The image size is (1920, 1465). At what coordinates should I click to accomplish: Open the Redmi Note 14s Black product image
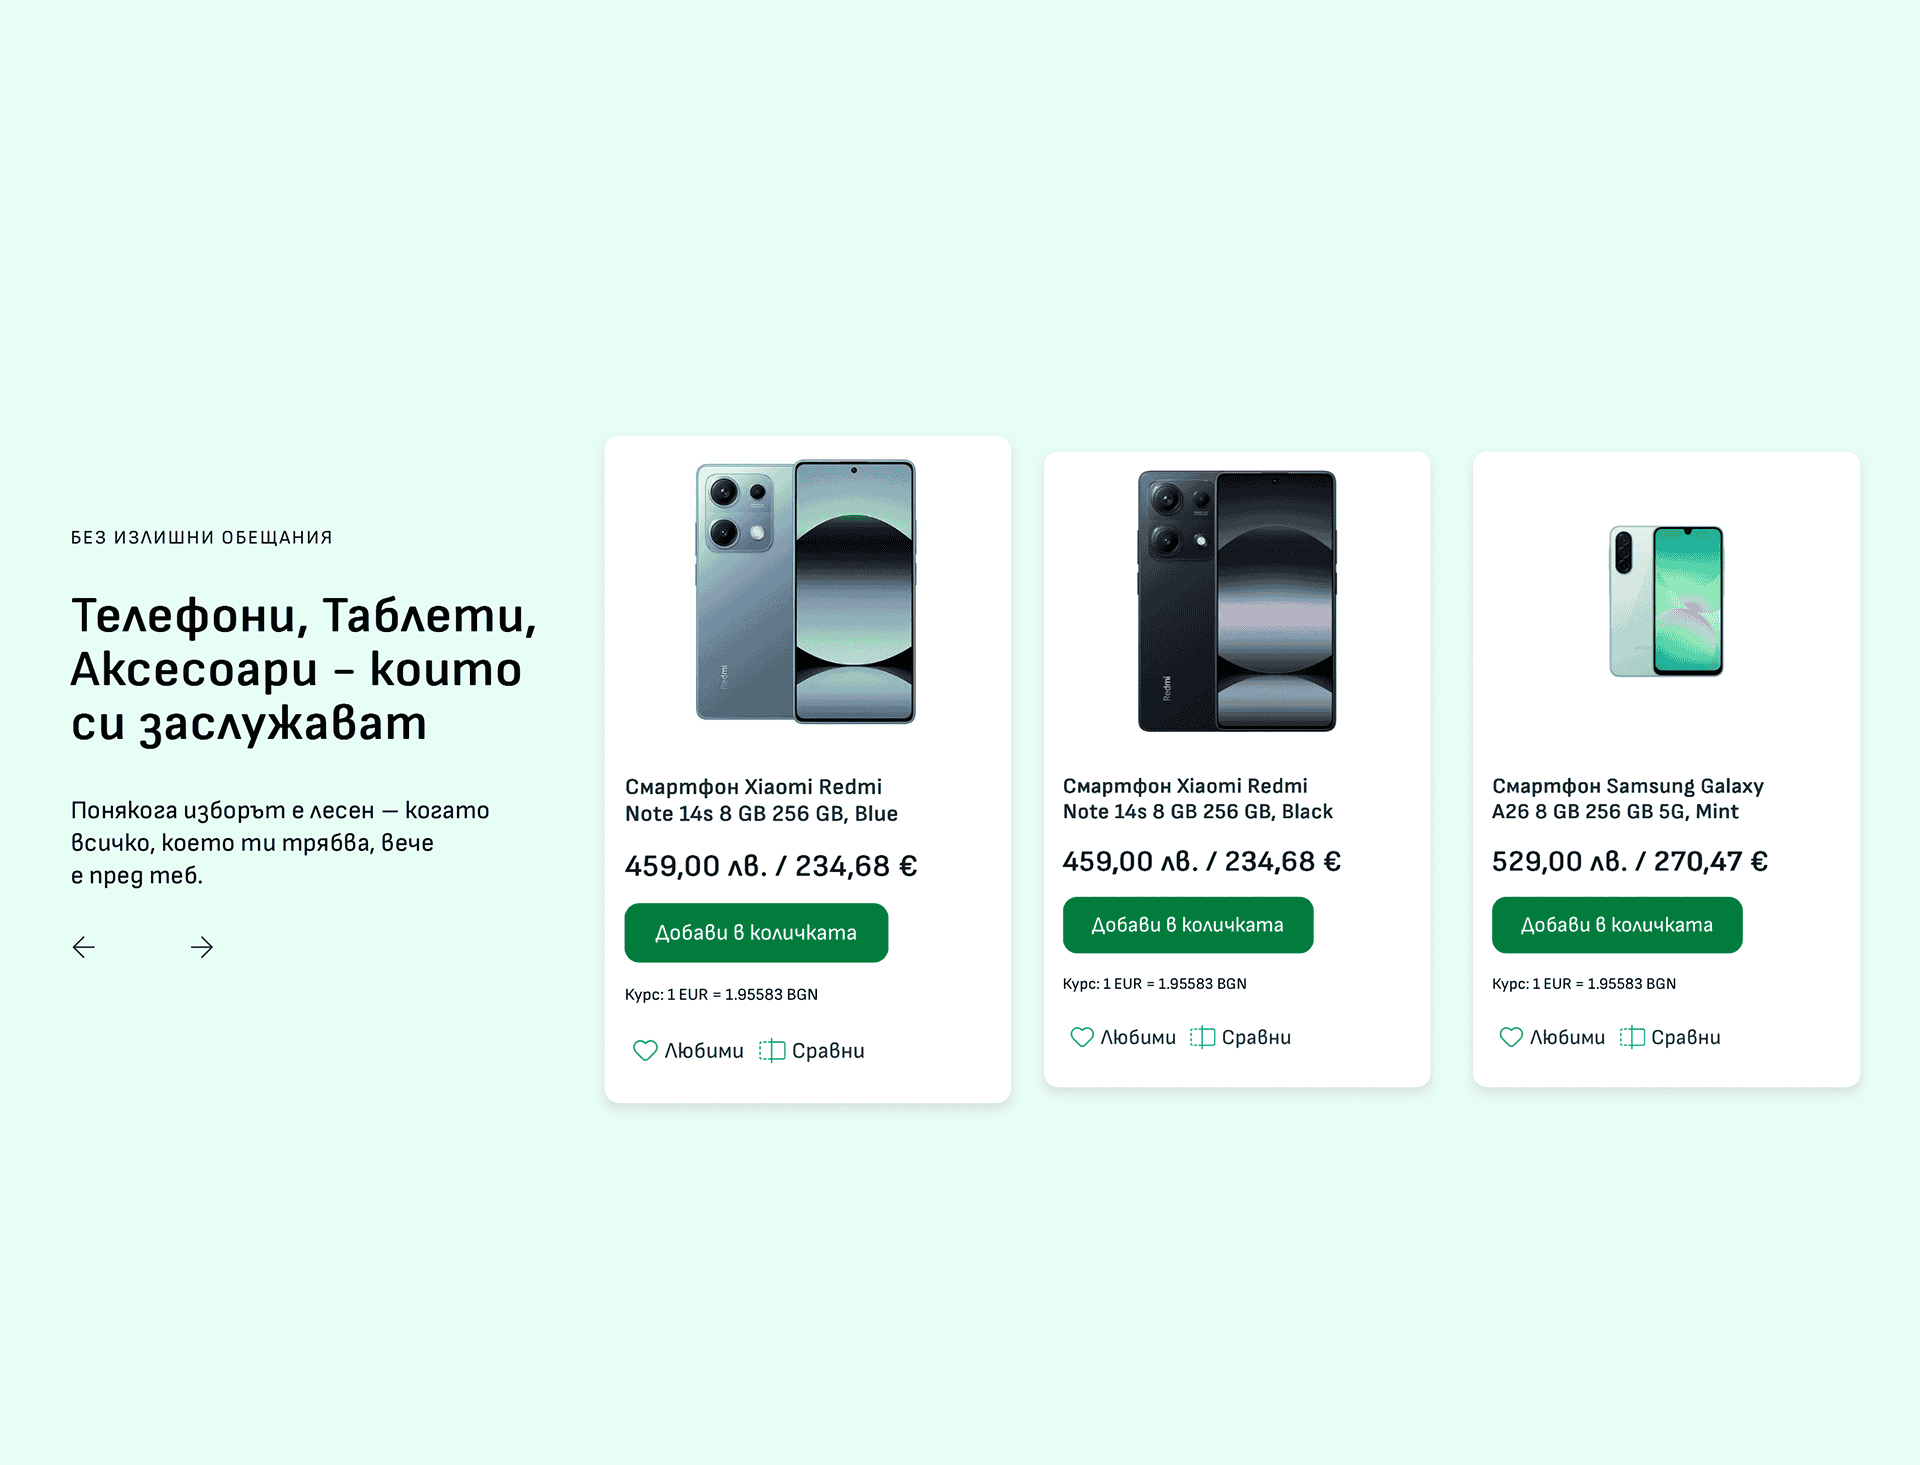(1237, 600)
